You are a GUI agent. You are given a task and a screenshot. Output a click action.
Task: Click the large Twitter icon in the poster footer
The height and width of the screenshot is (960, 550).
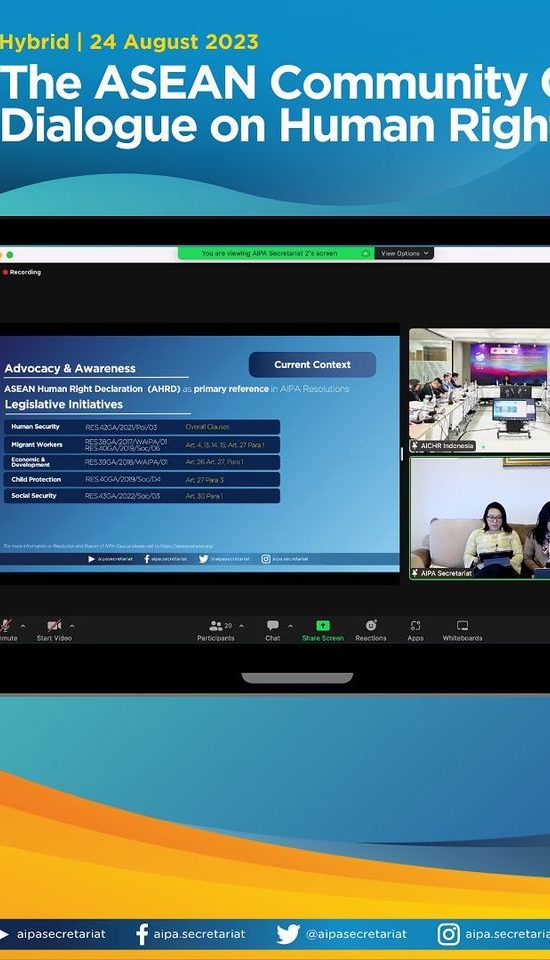tap(288, 934)
